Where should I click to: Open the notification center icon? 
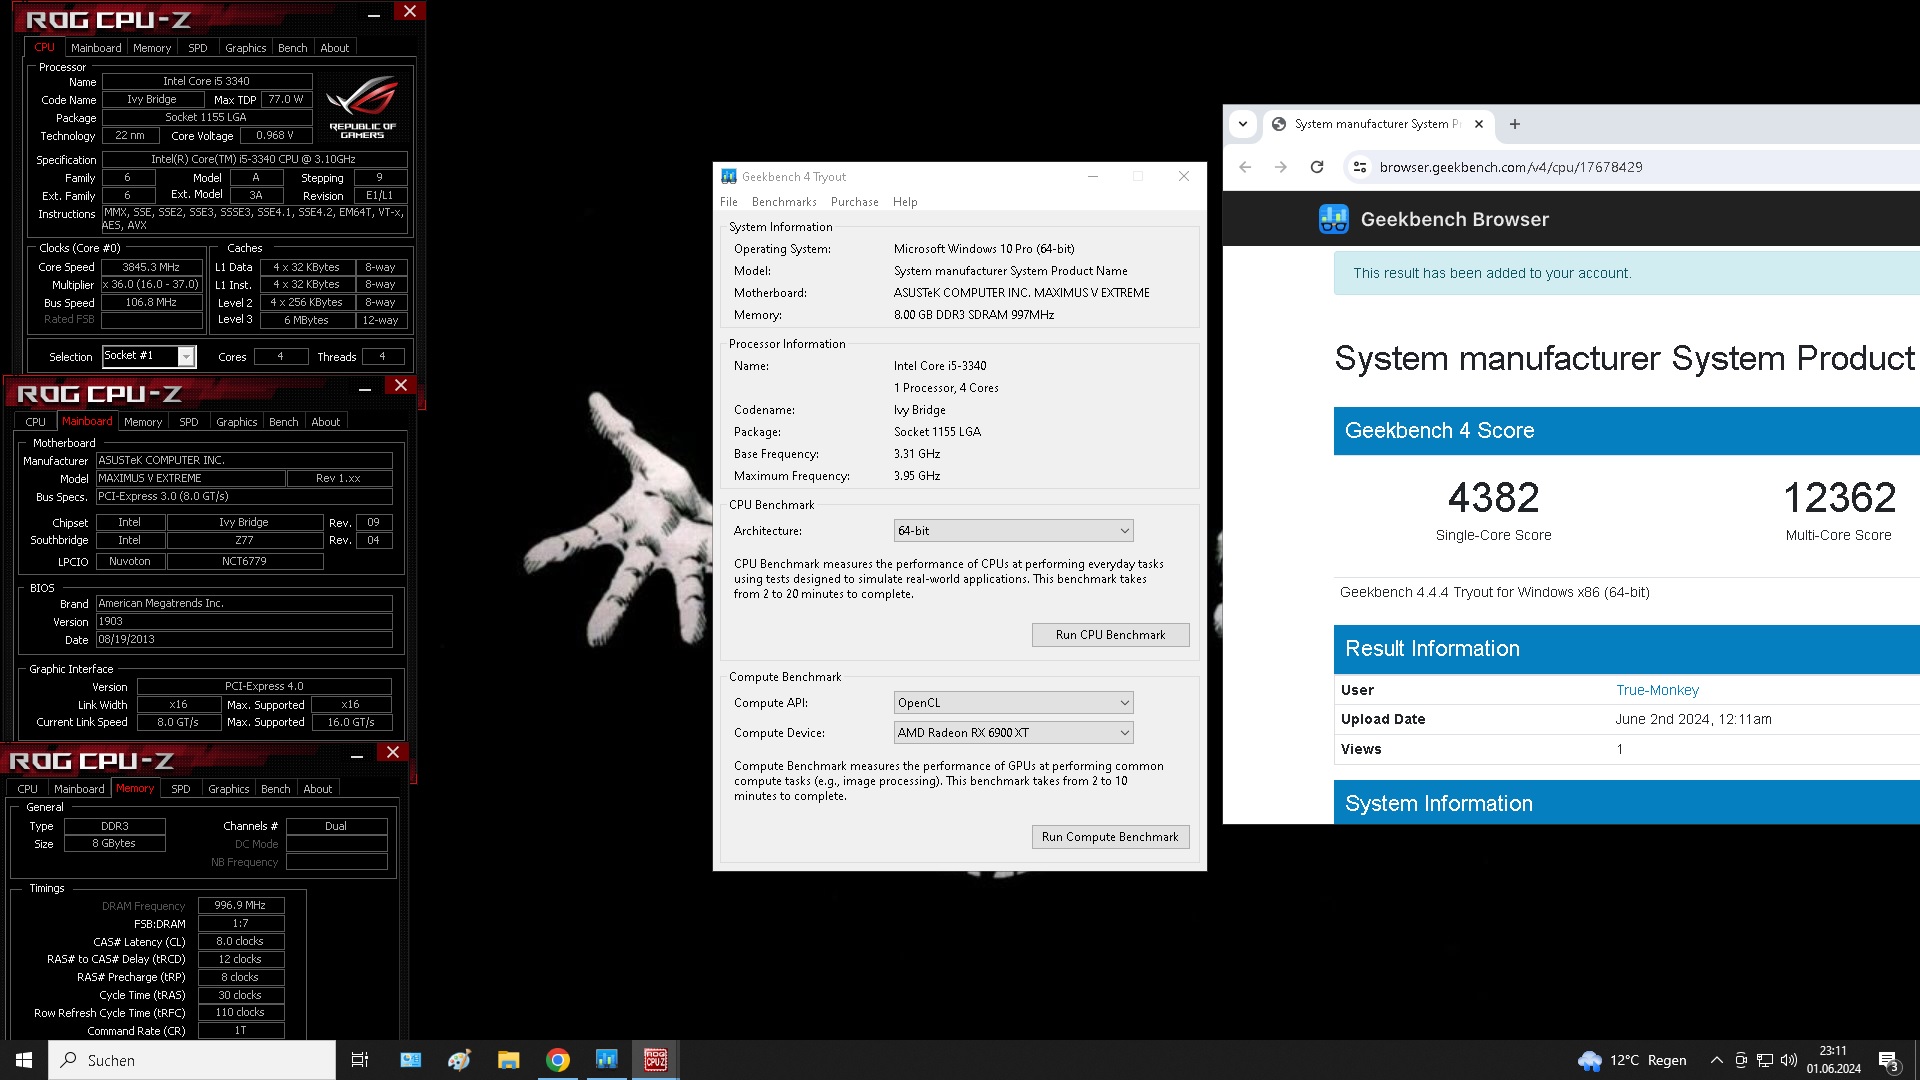coord(1889,1061)
